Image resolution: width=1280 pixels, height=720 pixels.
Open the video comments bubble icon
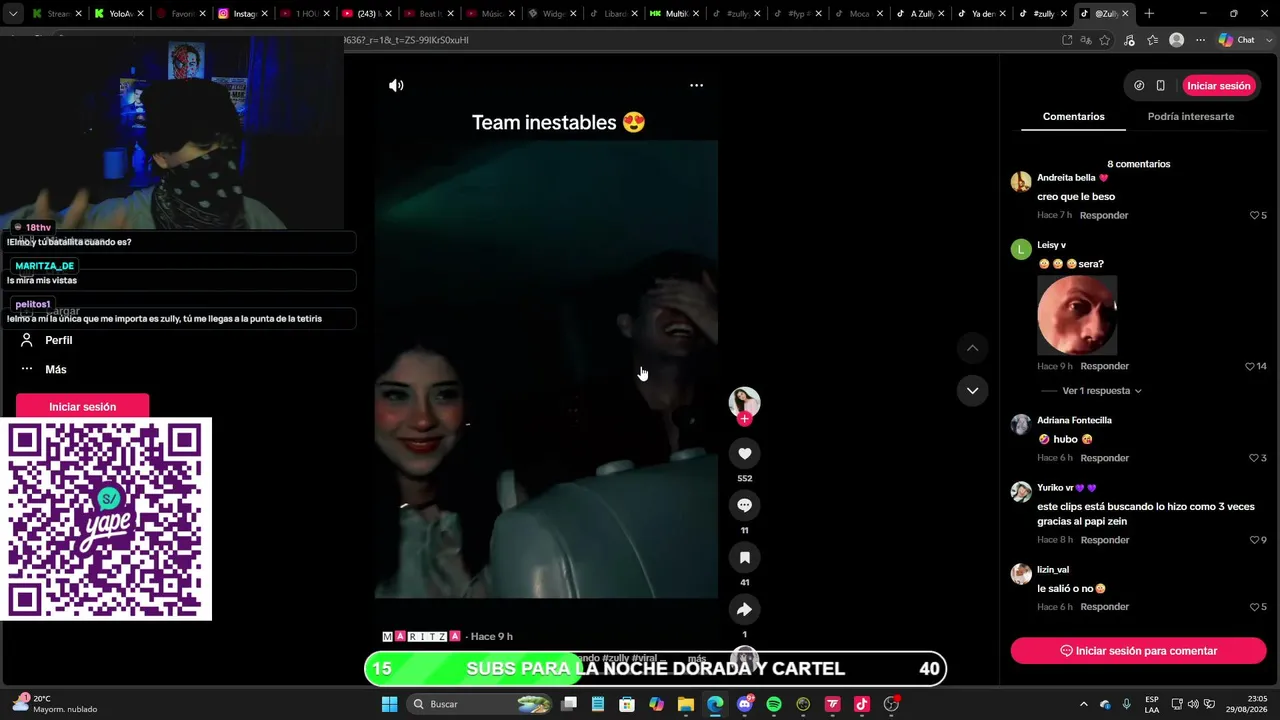(x=744, y=506)
